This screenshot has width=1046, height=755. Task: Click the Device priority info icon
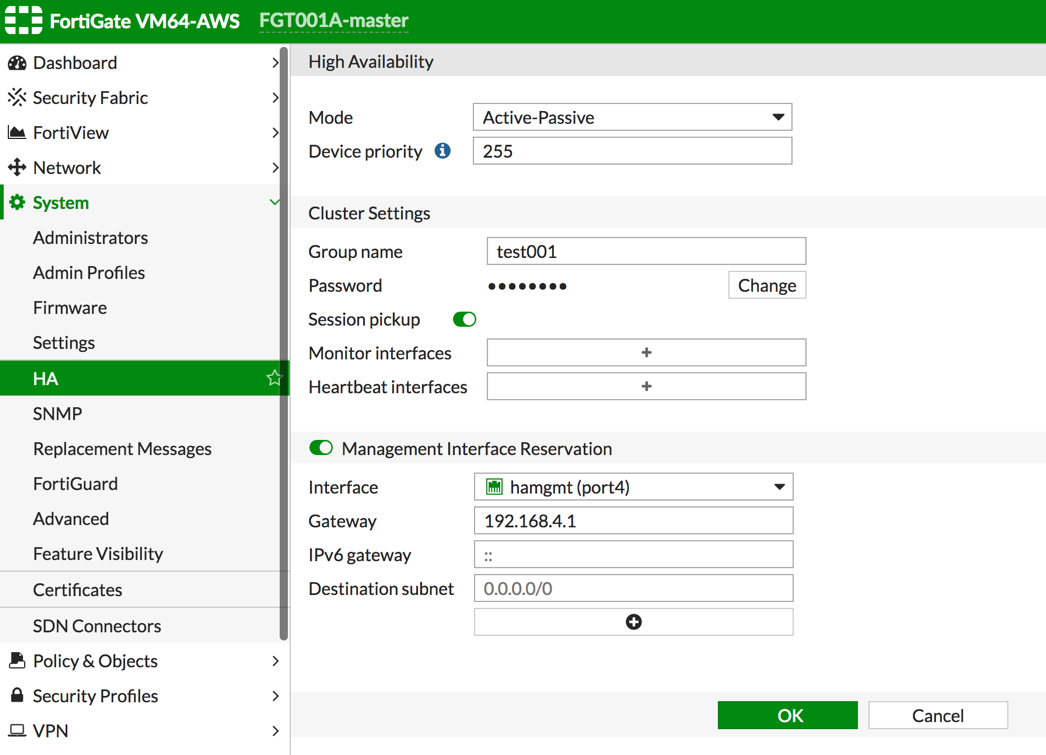442,151
